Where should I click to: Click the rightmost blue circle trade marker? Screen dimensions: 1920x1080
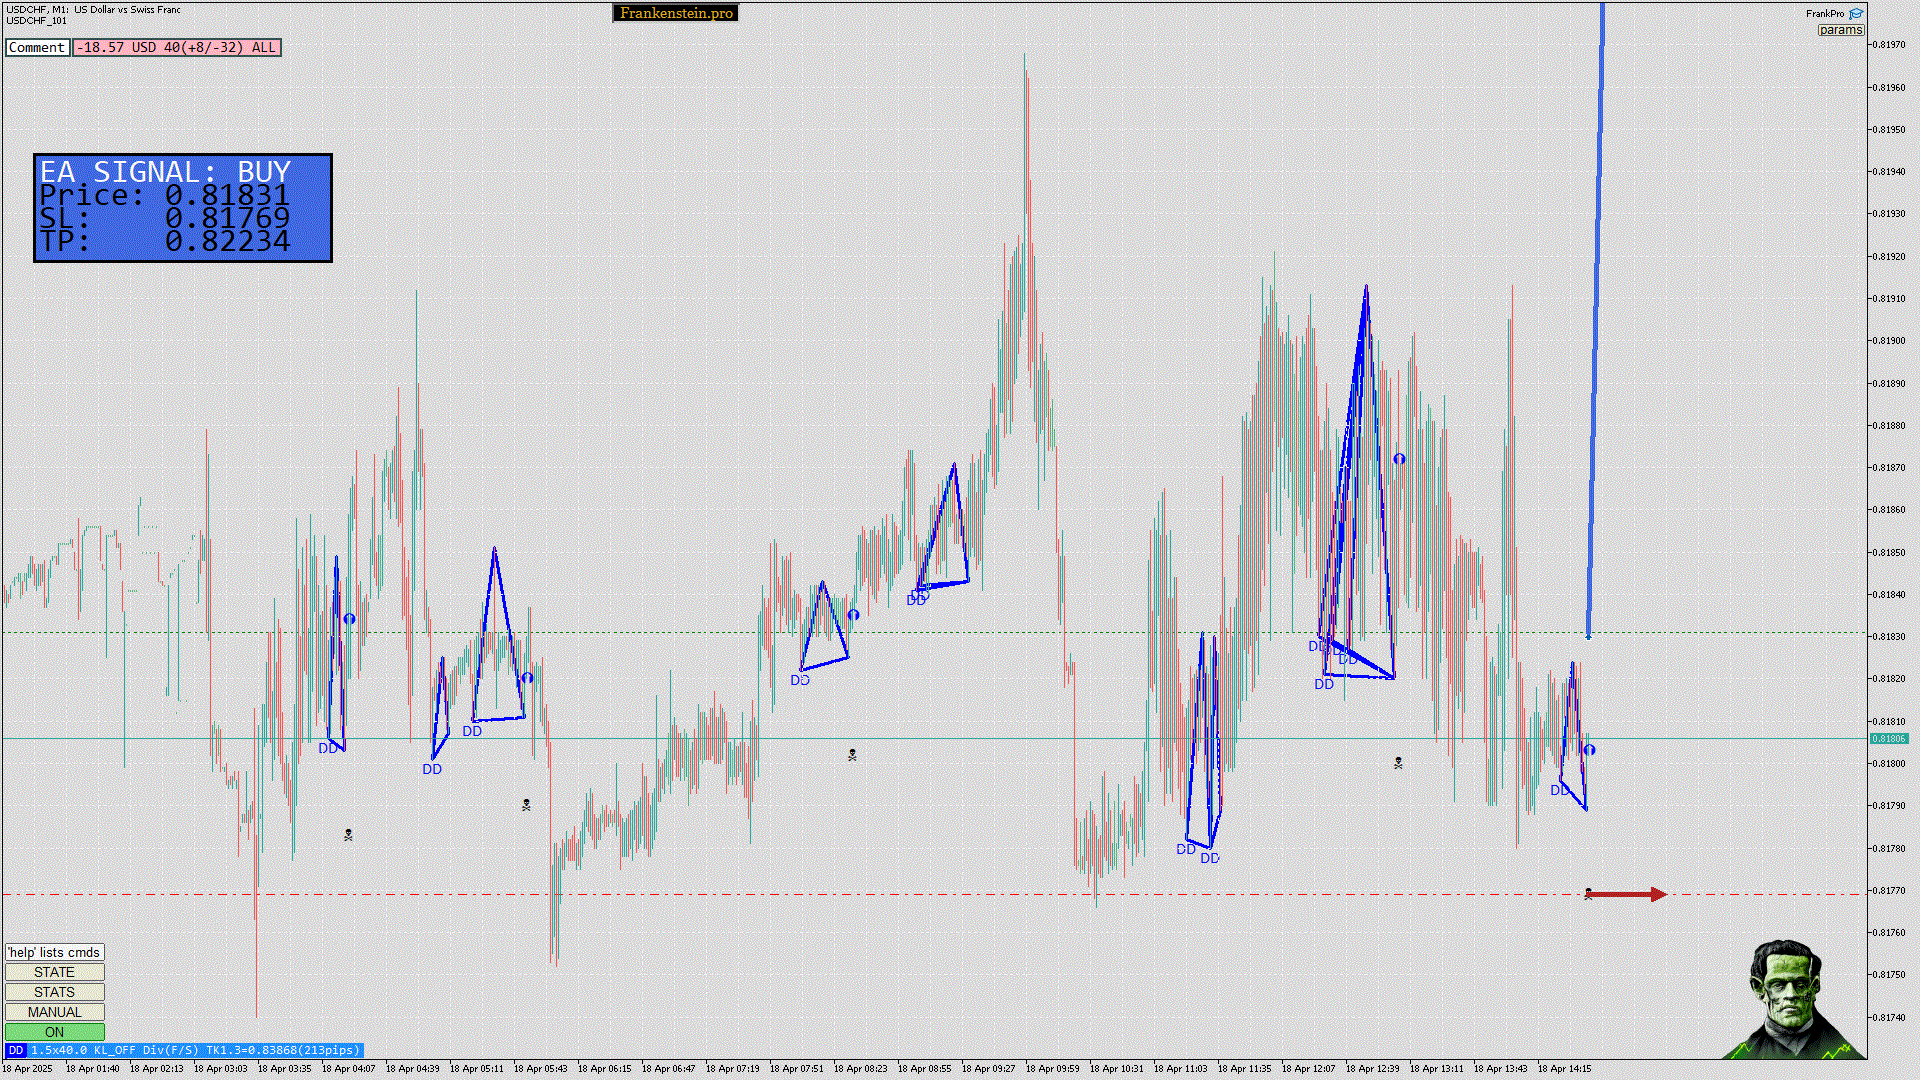(1589, 750)
